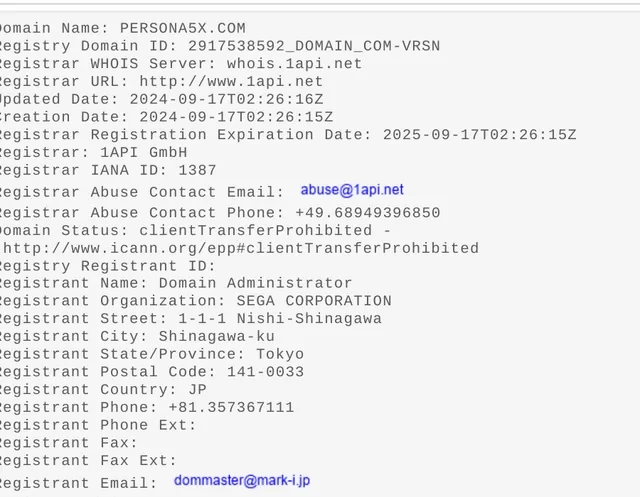Click the http://www.1api.net registrar URL text
Image resolution: width=640 pixels, height=497 pixels.
(x=232, y=82)
